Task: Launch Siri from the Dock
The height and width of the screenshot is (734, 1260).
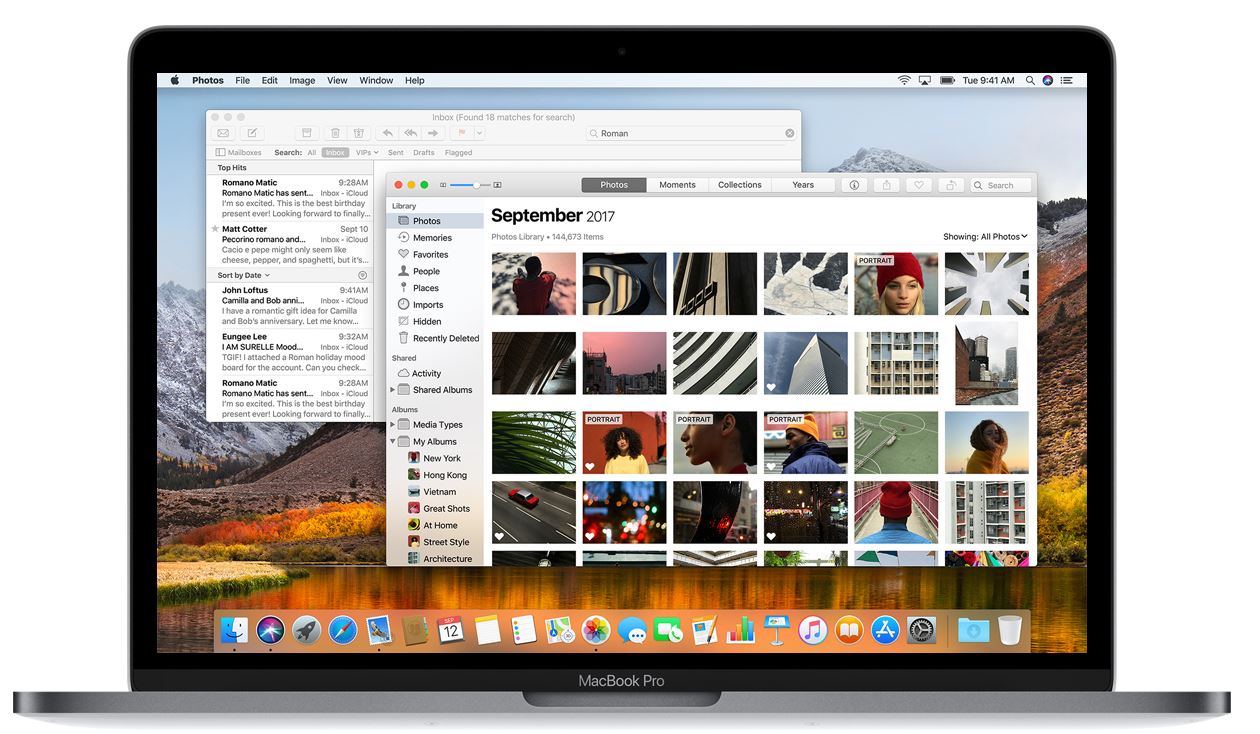Action: pyautogui.click(x=270, y=630)
